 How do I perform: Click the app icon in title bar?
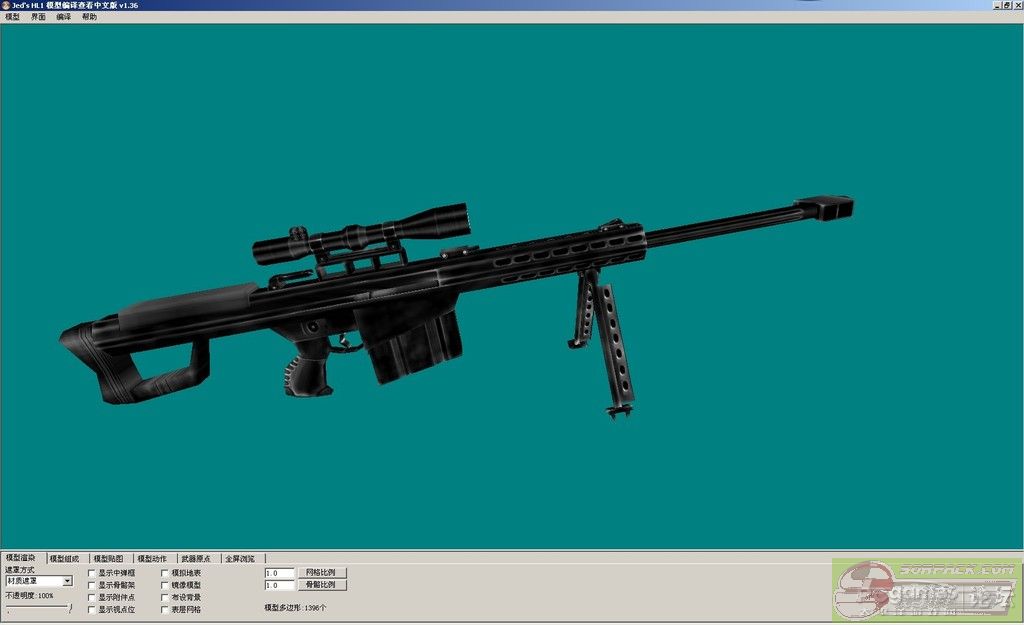[5, 5]
